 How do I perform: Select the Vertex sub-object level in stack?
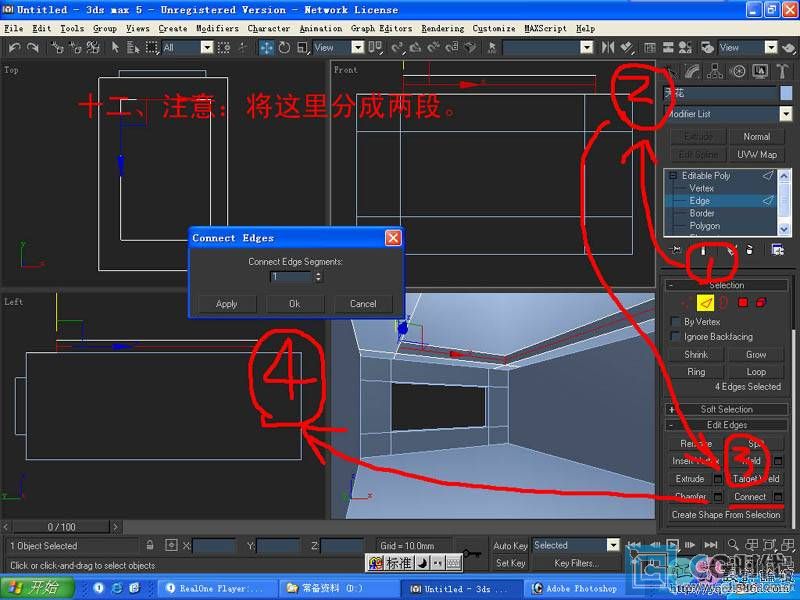pyautogui.click(x=701, y=188)
